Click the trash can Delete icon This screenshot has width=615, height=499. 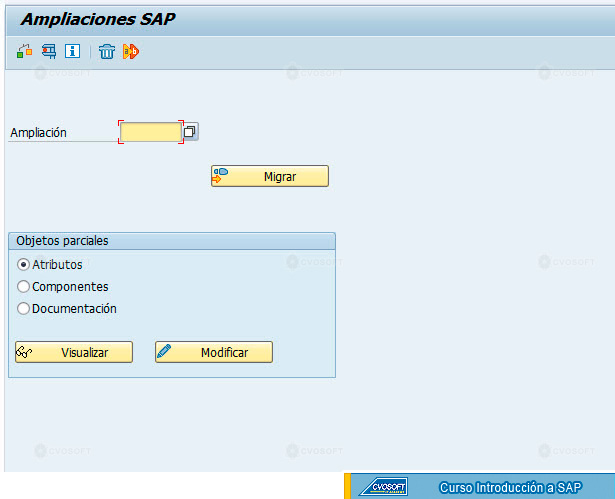(107, 51)
